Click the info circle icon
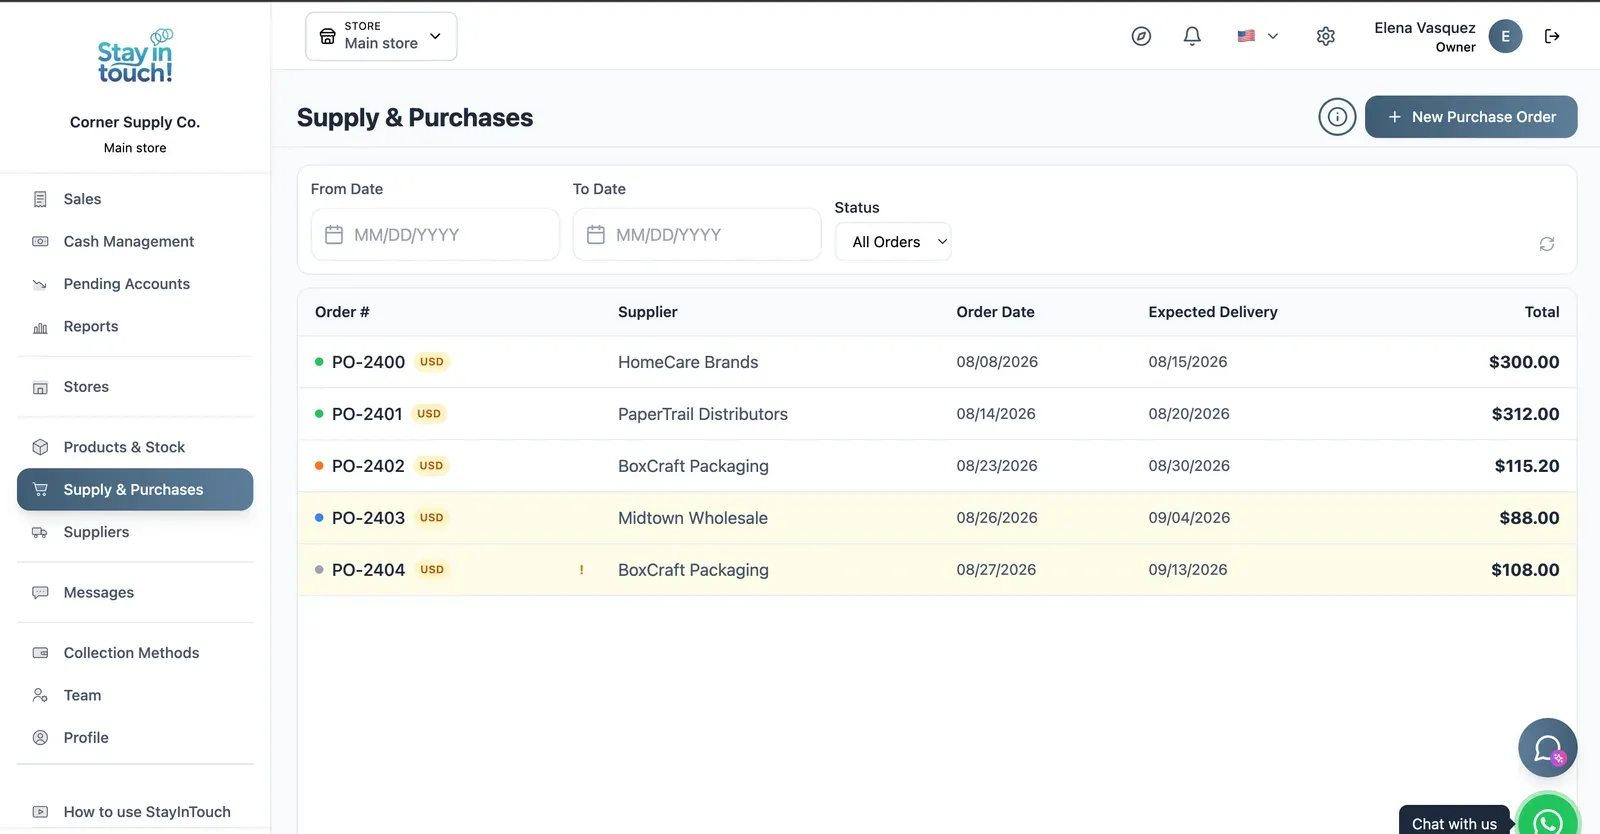 pos(1337,117)
